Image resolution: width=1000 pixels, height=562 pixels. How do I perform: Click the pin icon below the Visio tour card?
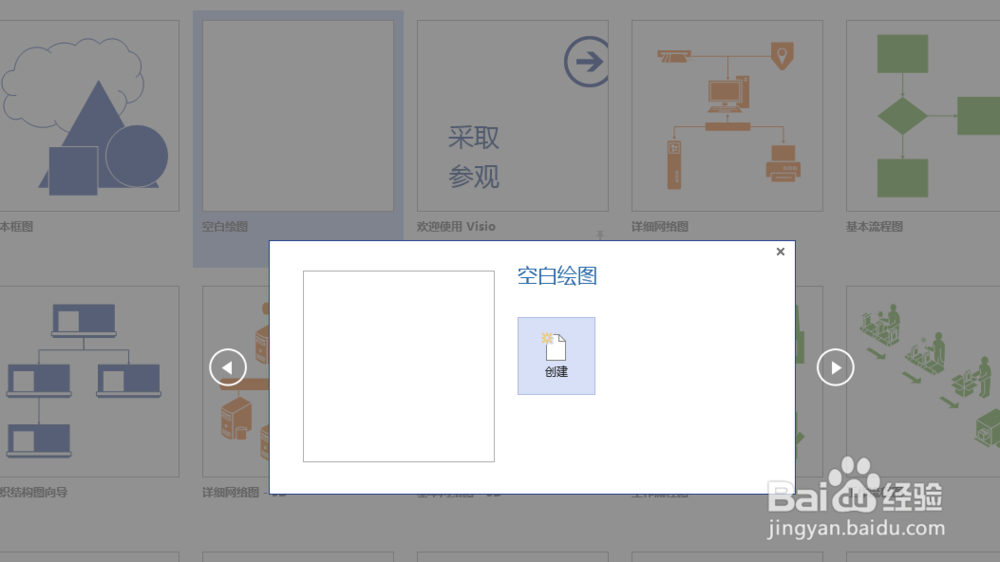pos(599,235)
